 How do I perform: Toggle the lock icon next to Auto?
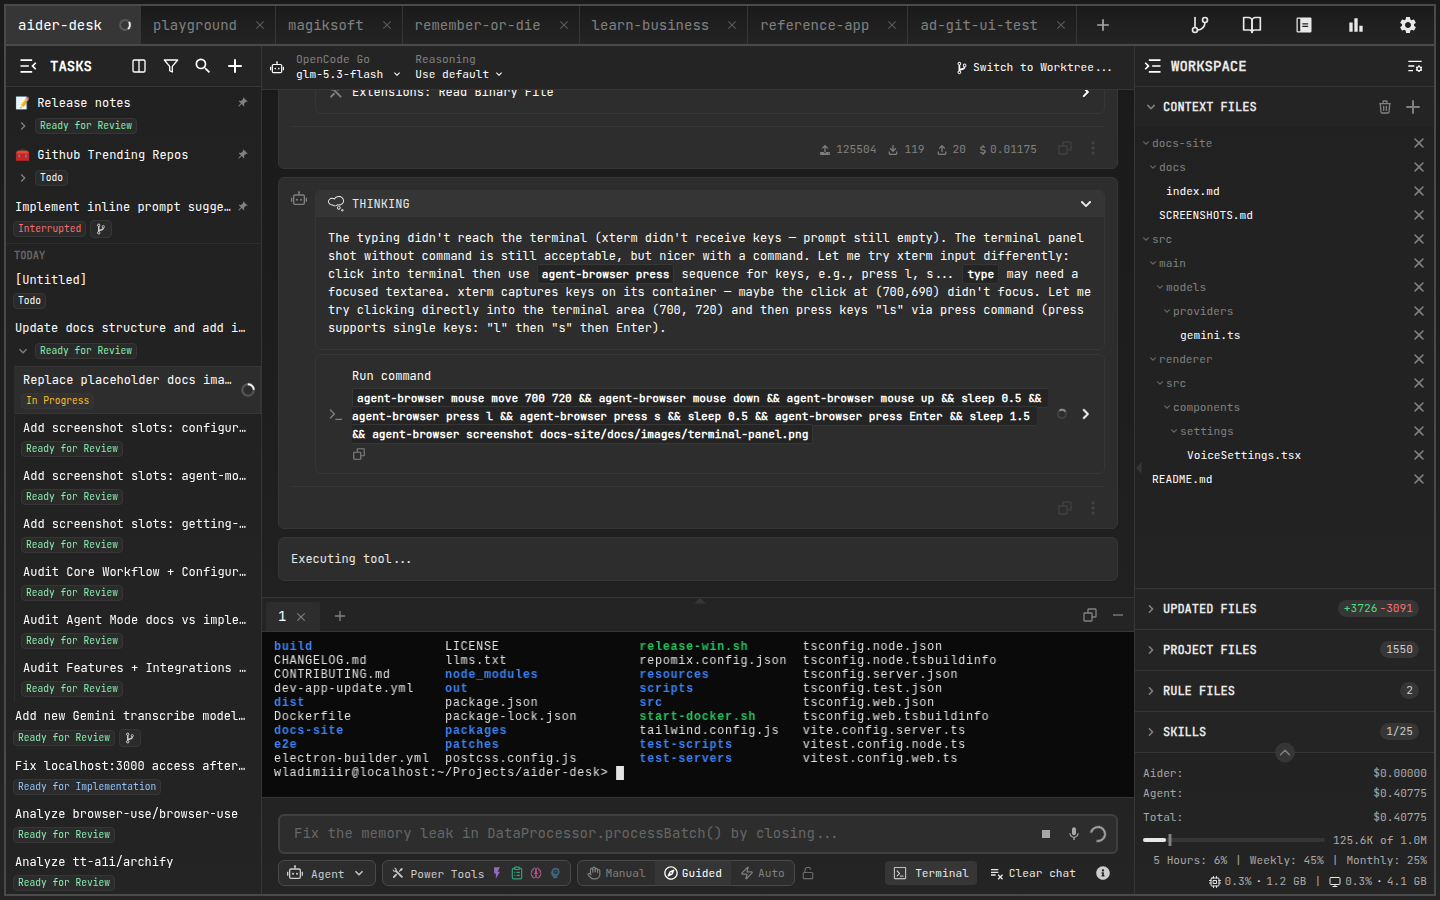(808, 873)
